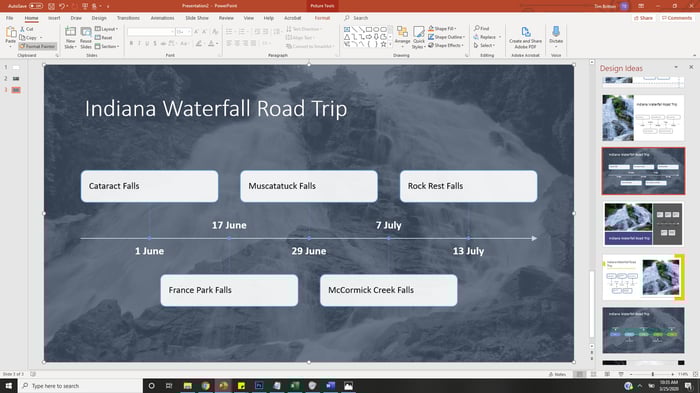Select slide 2 thumbnail
The image size is (700, 393).
(16, 79)
